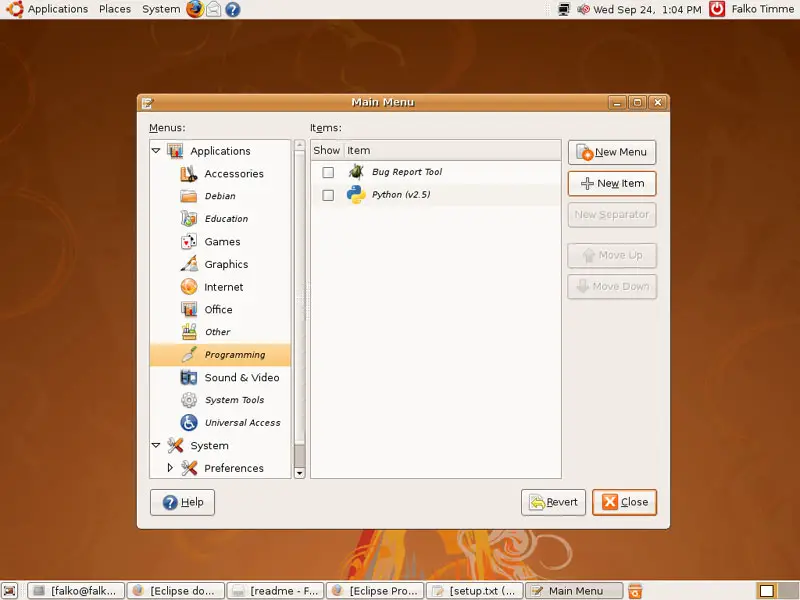Select the Graphics menu label

[226, 264]
